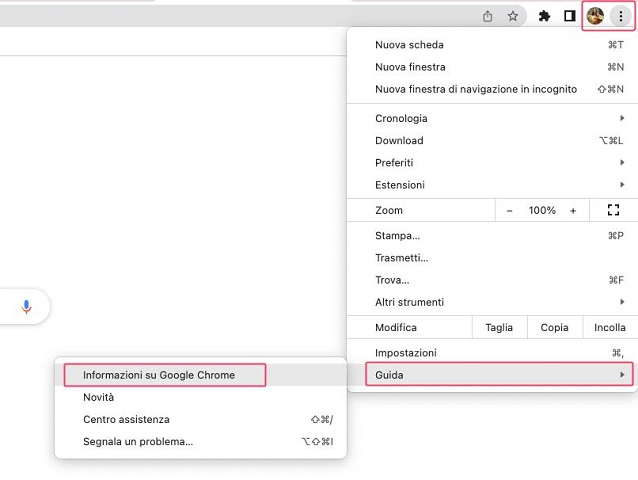Click the Taglia button
Screen dimensions: 638x480
pos(499,327)
